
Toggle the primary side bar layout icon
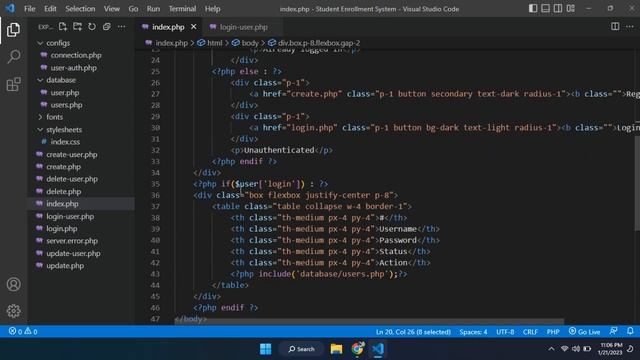[x=533, y=9]
